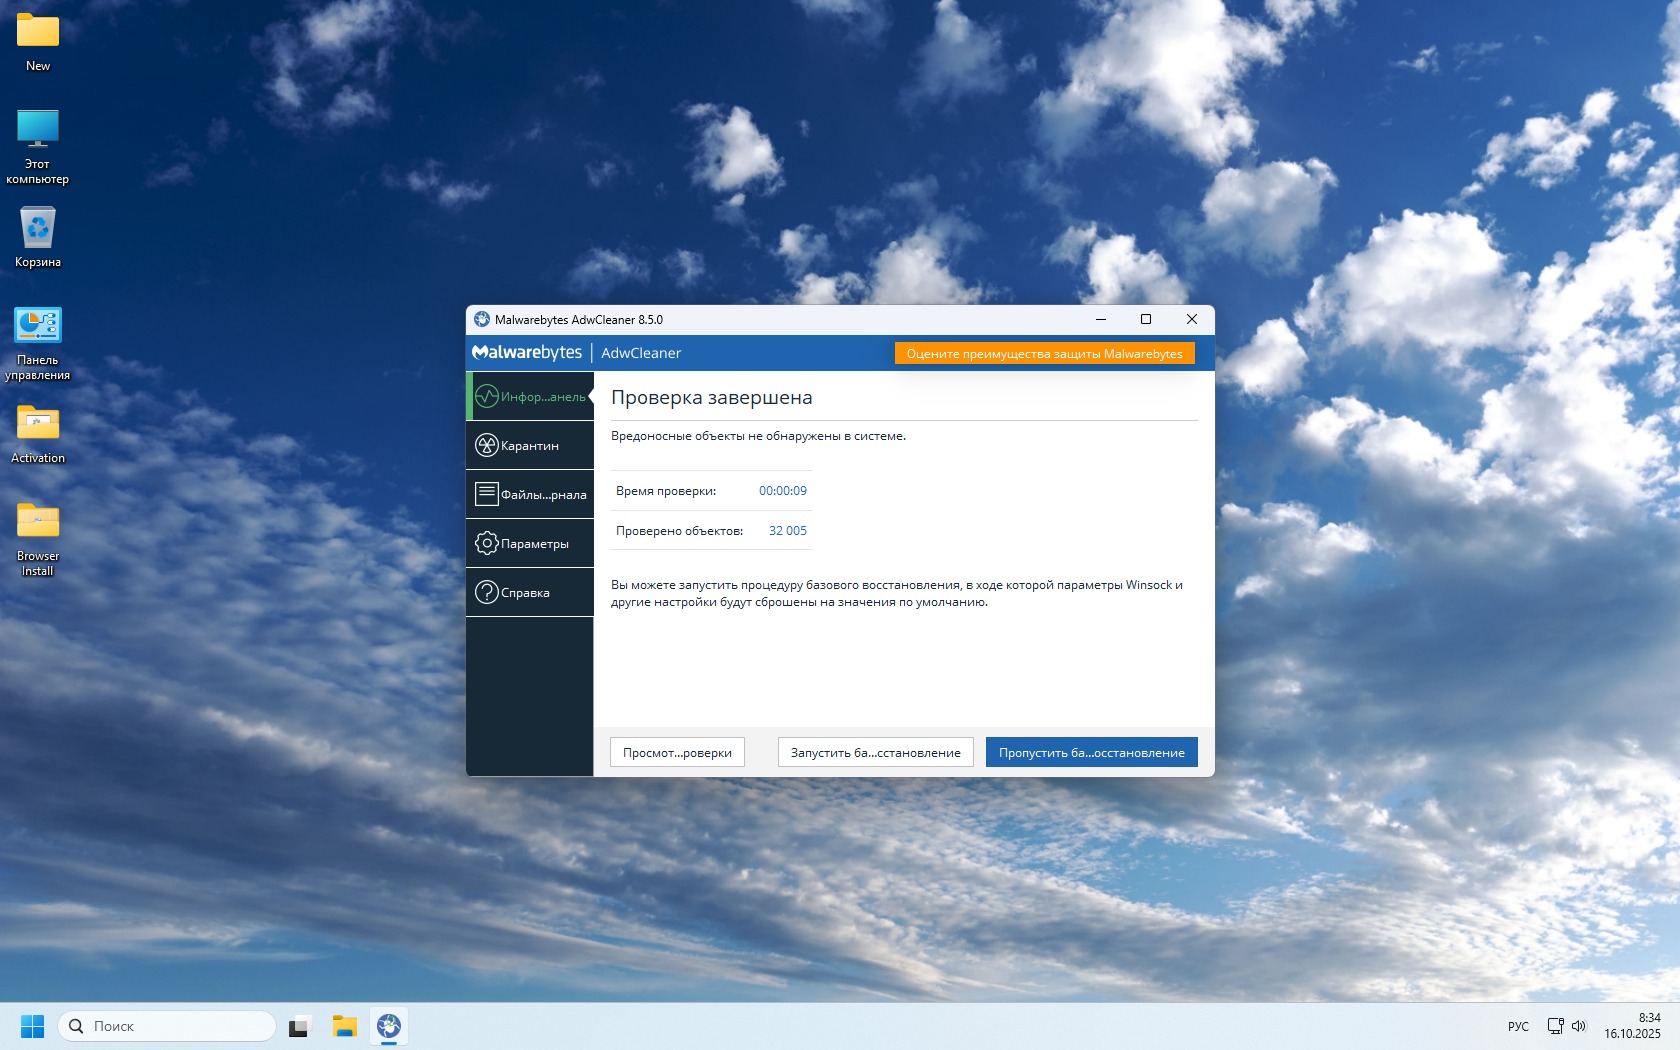Viewport: 1680px width, 1050px height.
Task: Click the view scan results (Просмот...роверки) button
Action: point(677,753)
